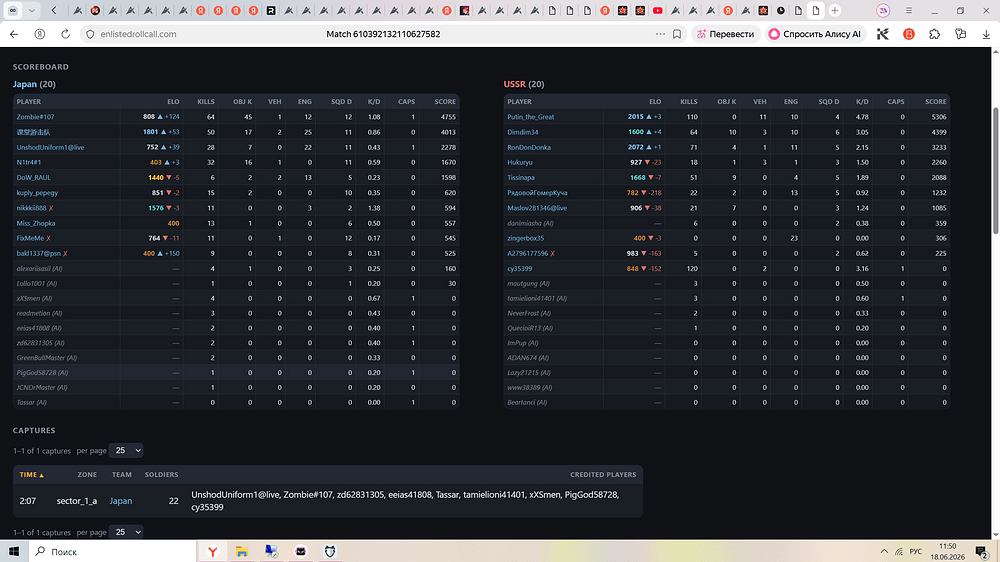1000x562 pixels.
Task: Expand the tab list chevron
Action: click(x=31, y=10)
